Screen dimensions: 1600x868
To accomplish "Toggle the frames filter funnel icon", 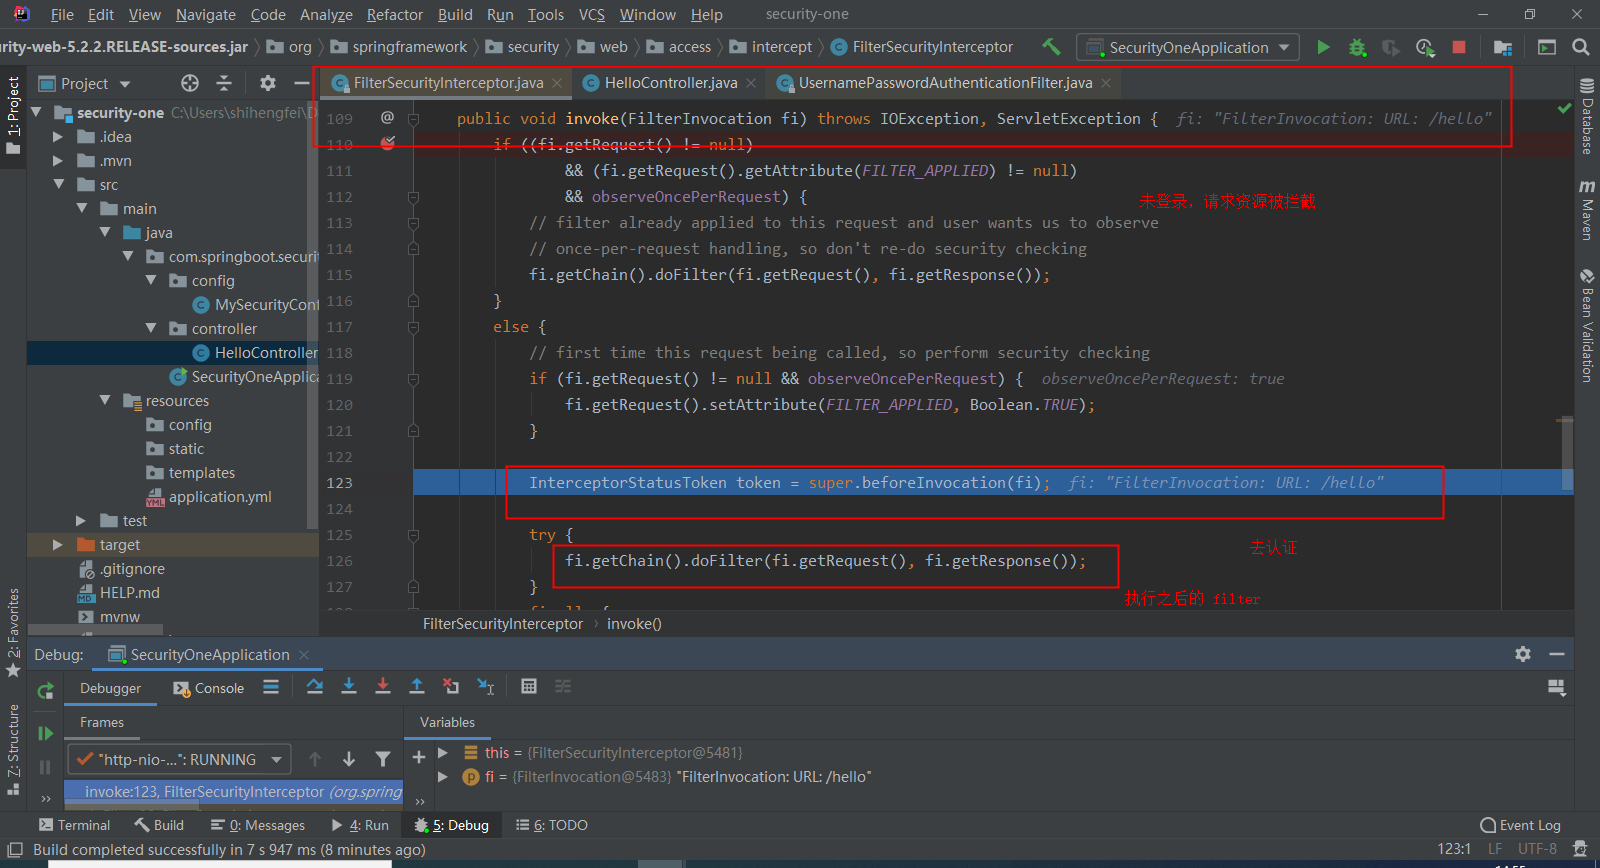I will coord(382,759).
